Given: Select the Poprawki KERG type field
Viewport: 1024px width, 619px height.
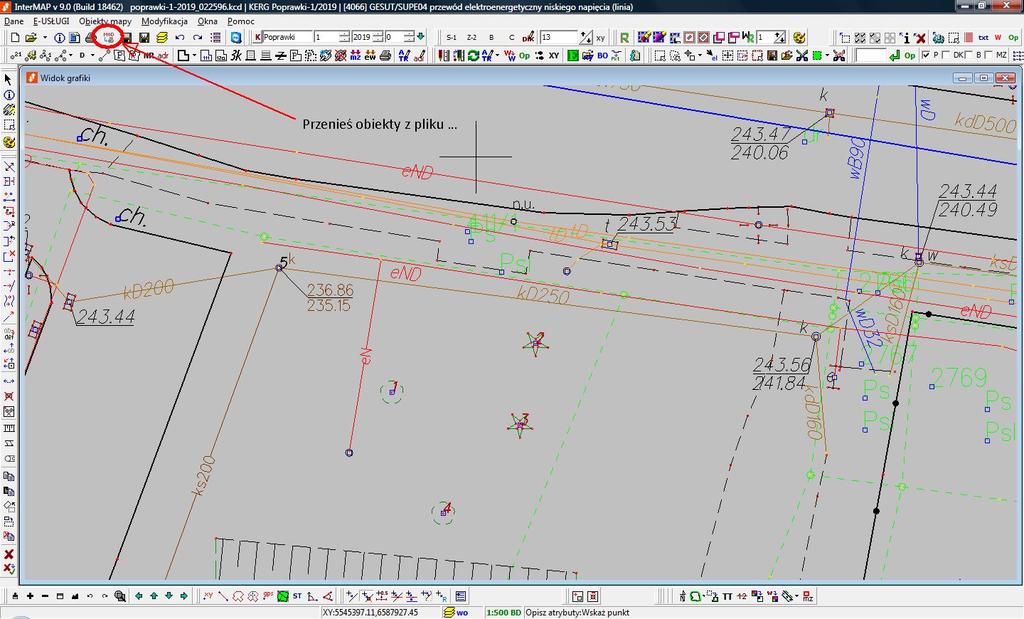Looking at the screenshot, I should click(x=287, y=37).
